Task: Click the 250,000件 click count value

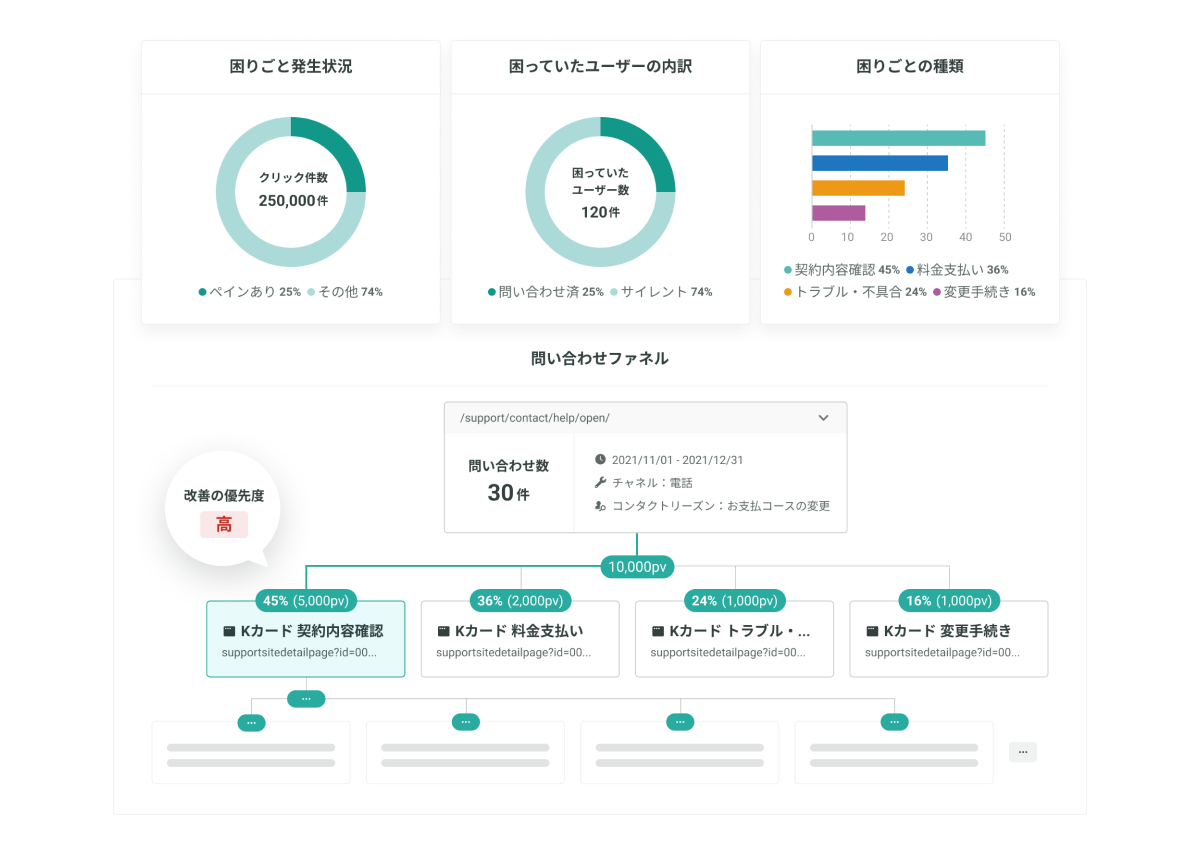Action: pyautogui.click(x=293, y=200)
